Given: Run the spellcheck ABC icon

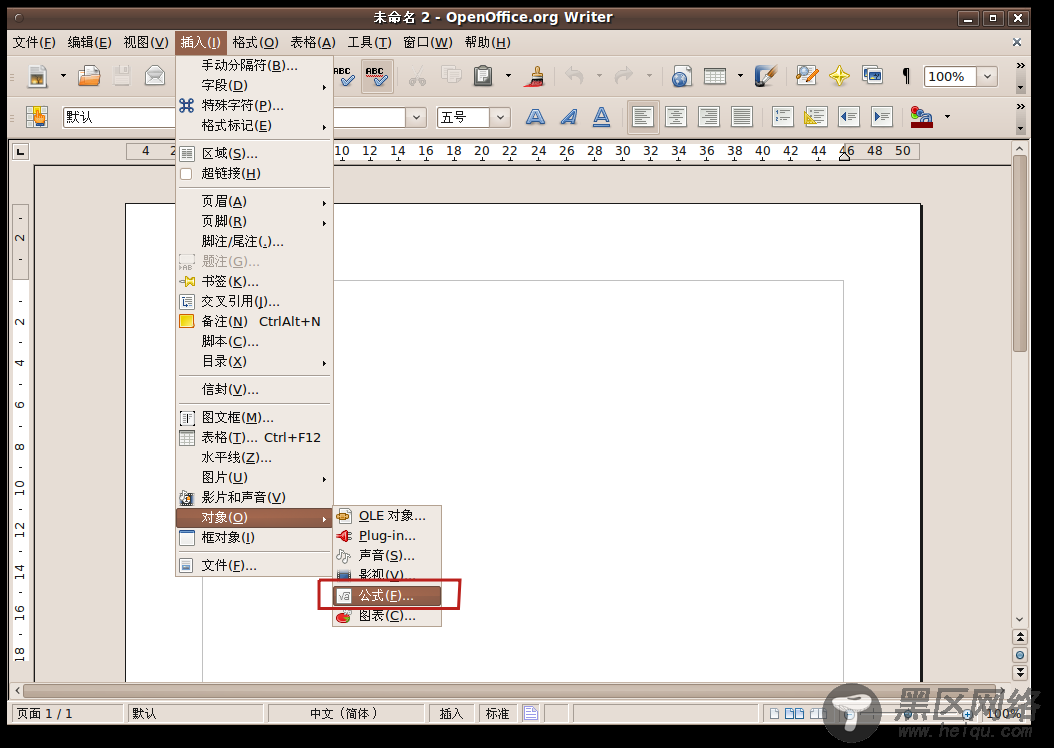Looking at the screenshot, I should [x=343, y=76].
